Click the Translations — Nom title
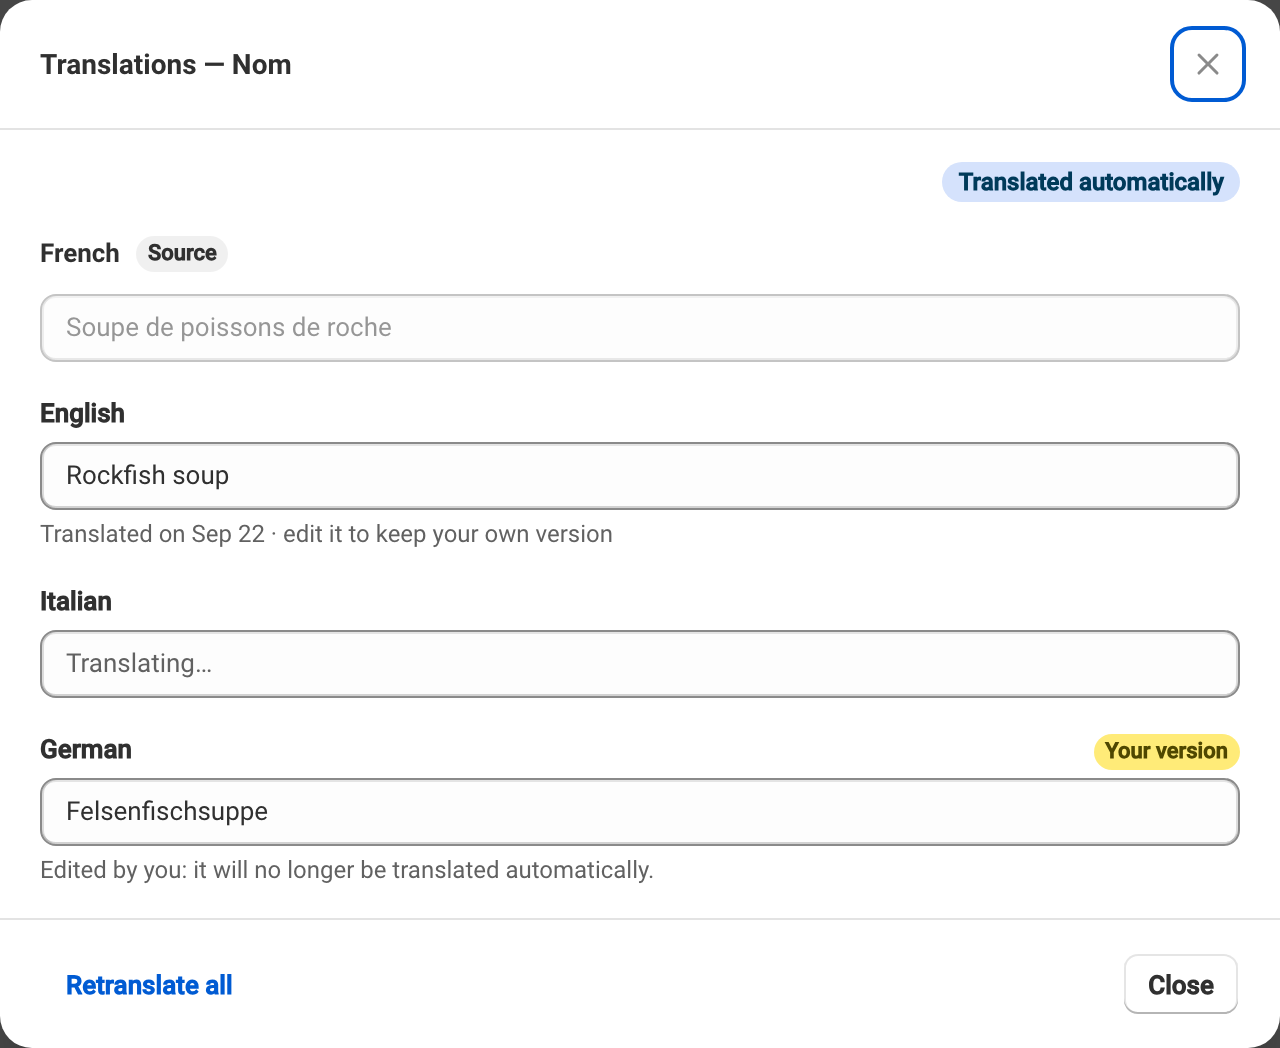1280x1048 pixels. pyautogui.click(x=166, y=65)
